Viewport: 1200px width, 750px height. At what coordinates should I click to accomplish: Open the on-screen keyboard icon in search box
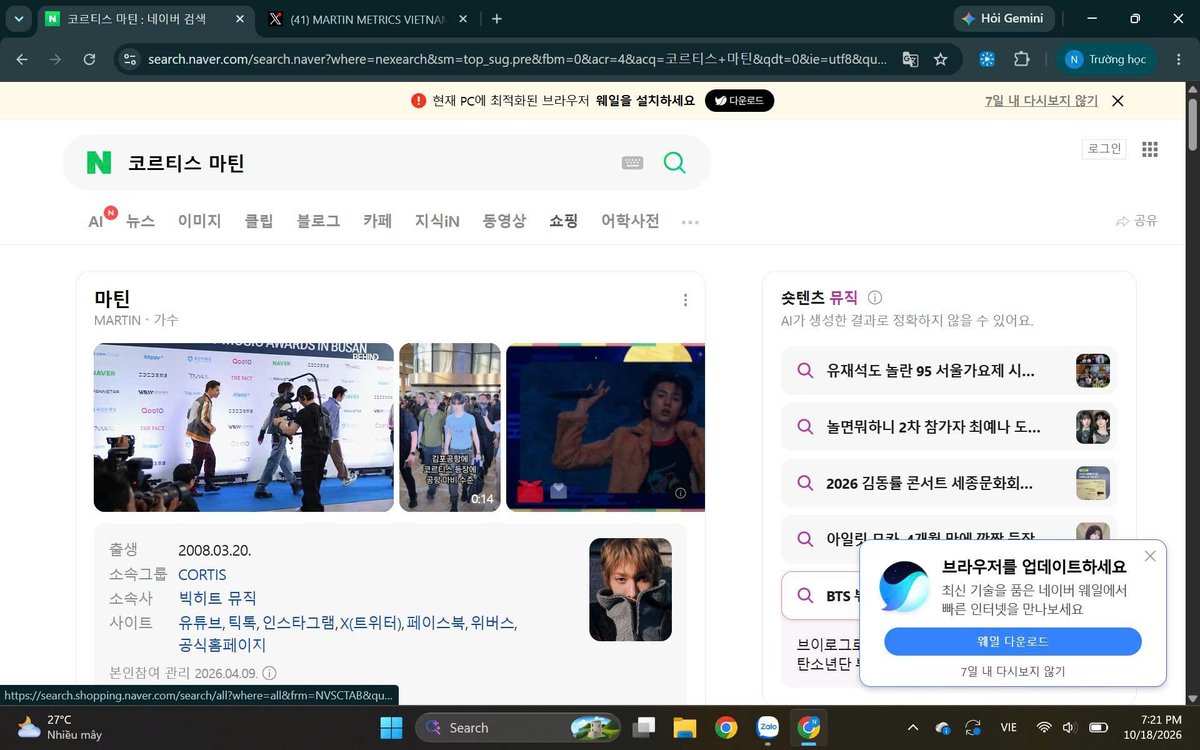click(x=632, y=163)
